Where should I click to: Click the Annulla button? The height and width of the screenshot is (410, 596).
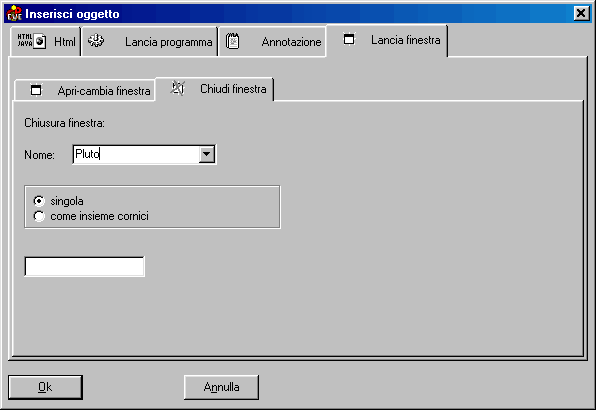pyautogui.click(x=221, y=387)
